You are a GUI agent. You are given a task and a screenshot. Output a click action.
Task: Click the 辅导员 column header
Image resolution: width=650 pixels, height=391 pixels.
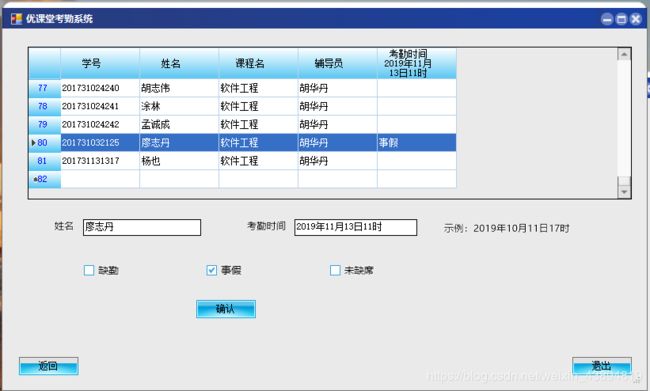[x=337, y=63]
